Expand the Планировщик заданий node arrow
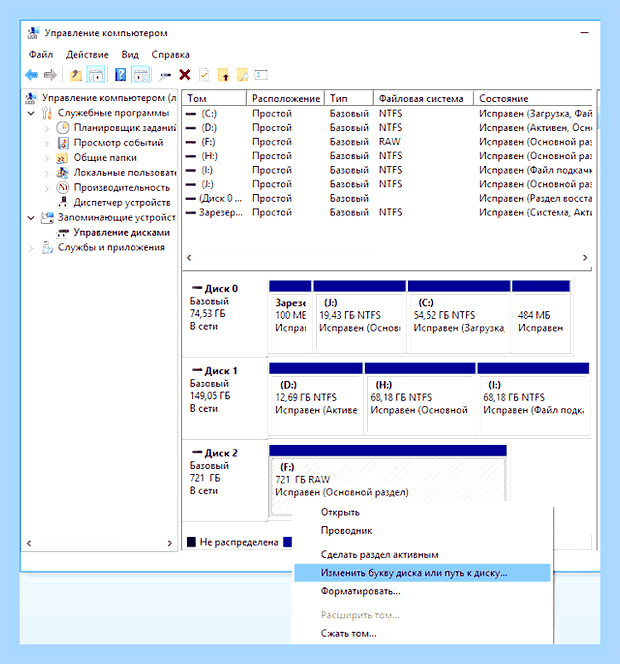 47,128
